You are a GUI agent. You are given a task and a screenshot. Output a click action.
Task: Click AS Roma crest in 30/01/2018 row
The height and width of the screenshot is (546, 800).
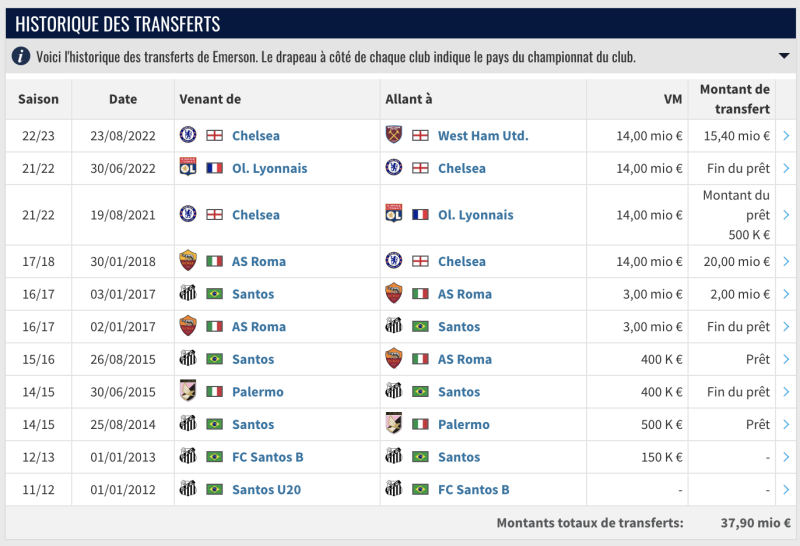(x=187, y=261)
